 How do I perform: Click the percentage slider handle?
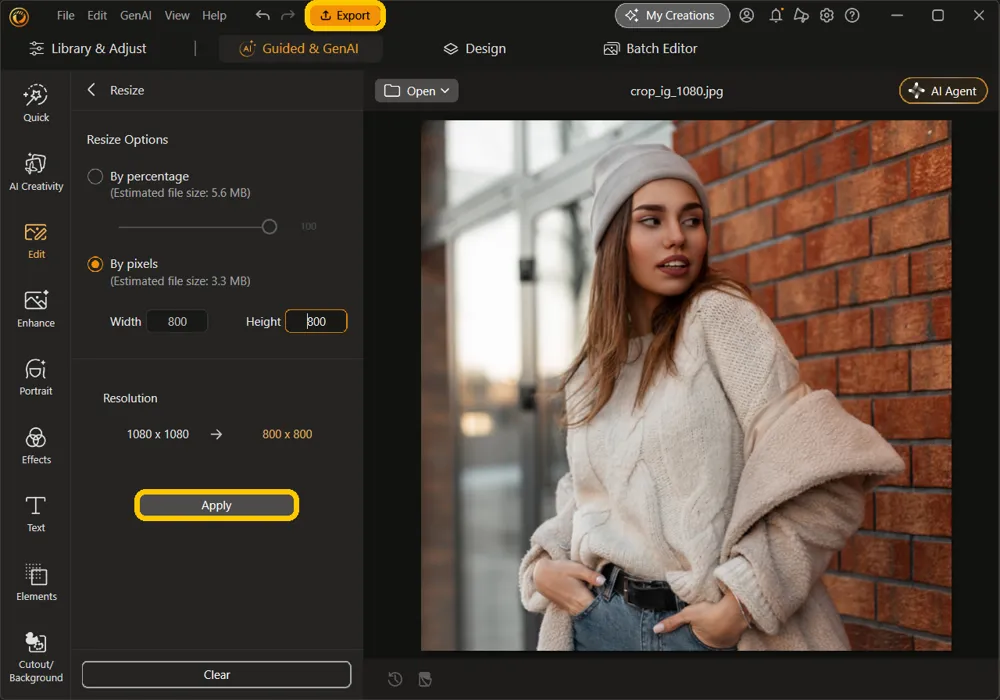[x=269, y=226]
